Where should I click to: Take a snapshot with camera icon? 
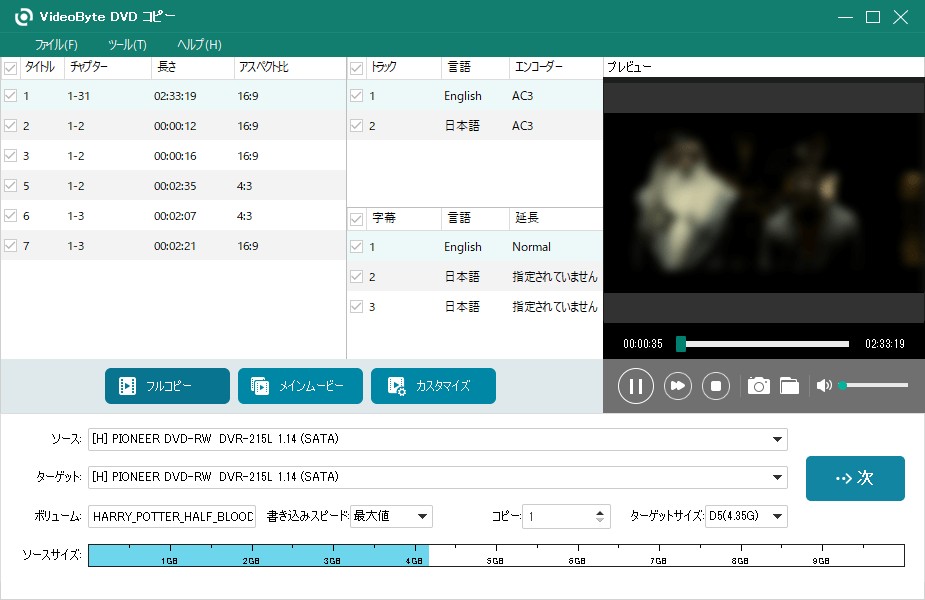[759, 386]
